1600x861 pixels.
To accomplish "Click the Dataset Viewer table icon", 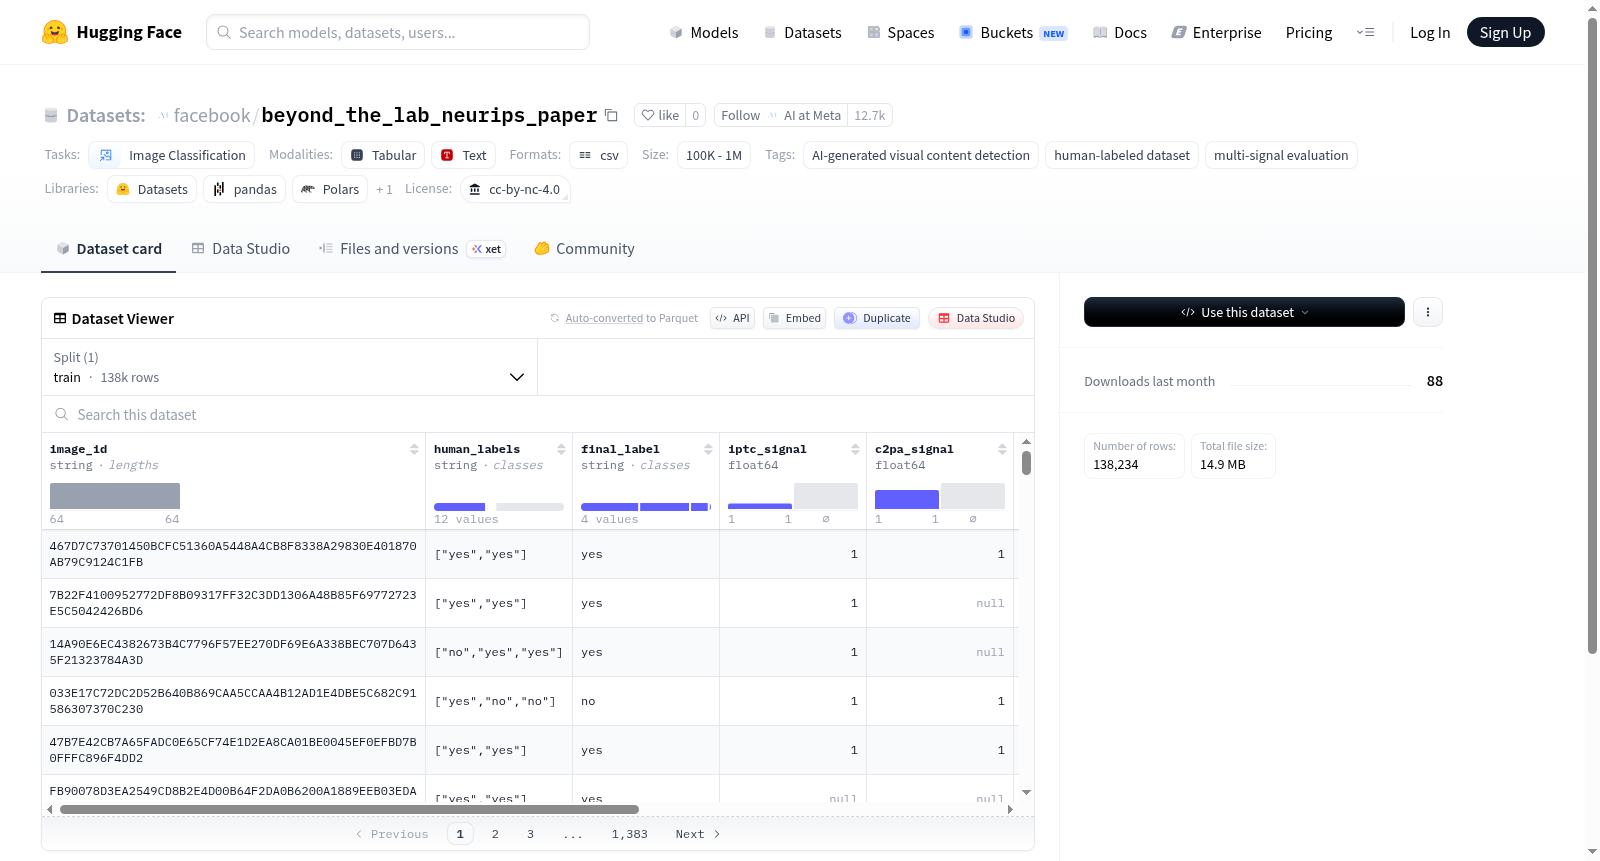I will pyautogui.click(x=60, y=318).
